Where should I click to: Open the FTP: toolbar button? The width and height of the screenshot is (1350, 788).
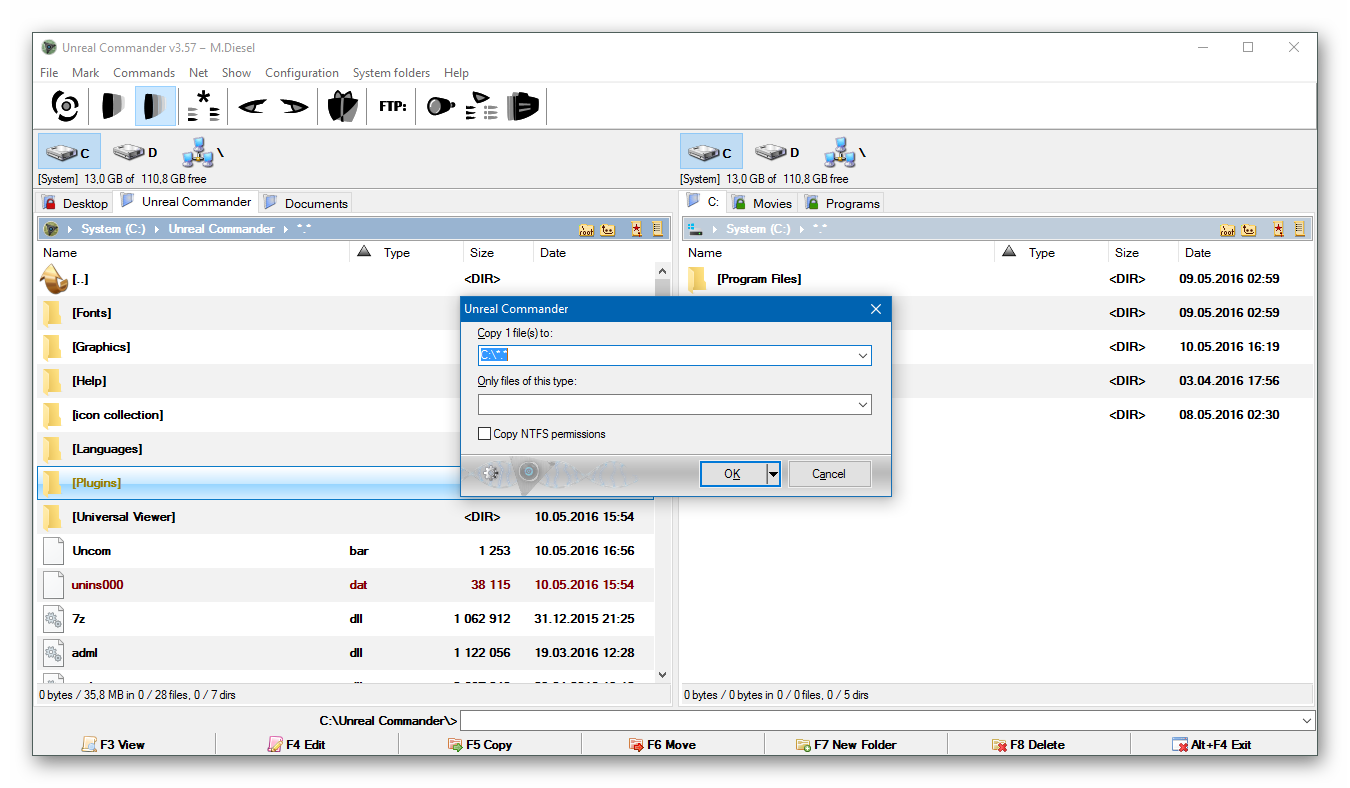pyautogui.click(x=392, y=105)
